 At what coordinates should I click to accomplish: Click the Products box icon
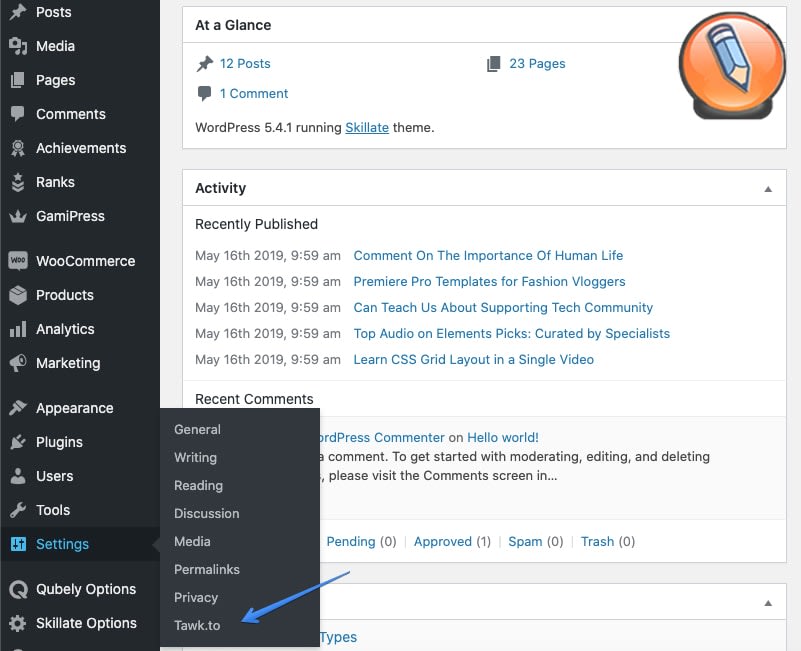(18, 295)
